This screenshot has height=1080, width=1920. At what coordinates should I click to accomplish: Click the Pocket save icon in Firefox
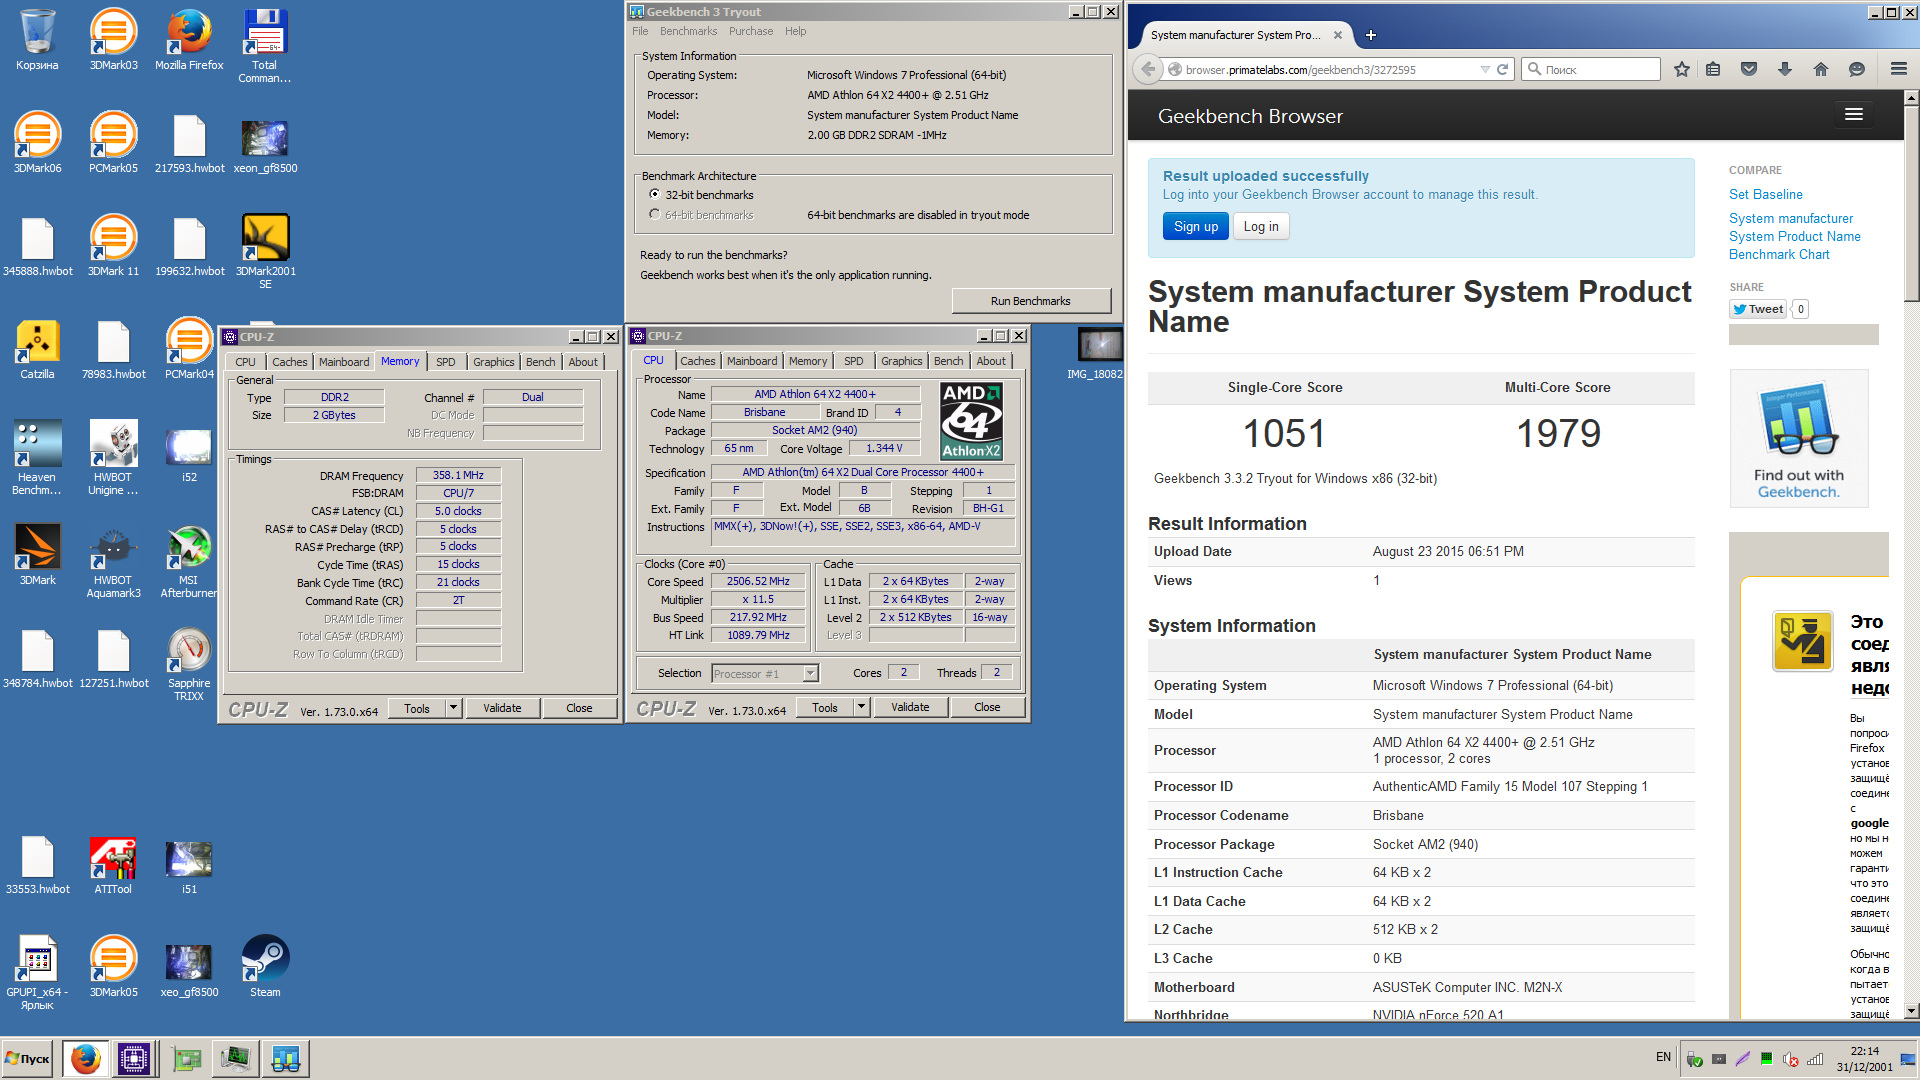[x=1749, y=69]
